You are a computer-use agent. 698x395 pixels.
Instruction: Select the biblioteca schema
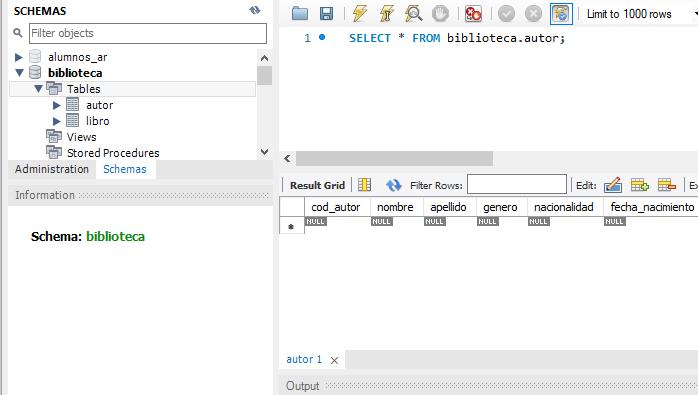click(75, 73)
